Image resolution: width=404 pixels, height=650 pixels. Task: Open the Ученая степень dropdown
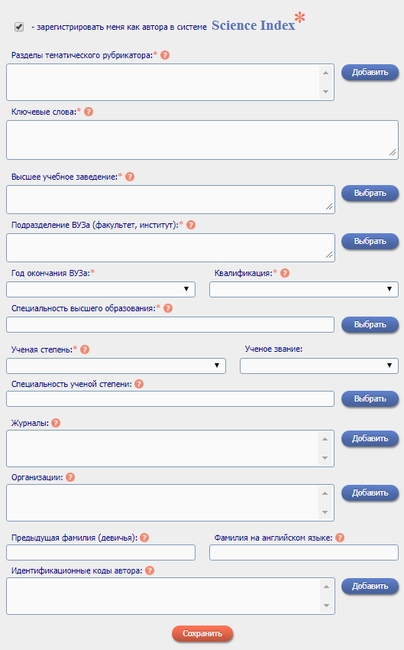116,366
